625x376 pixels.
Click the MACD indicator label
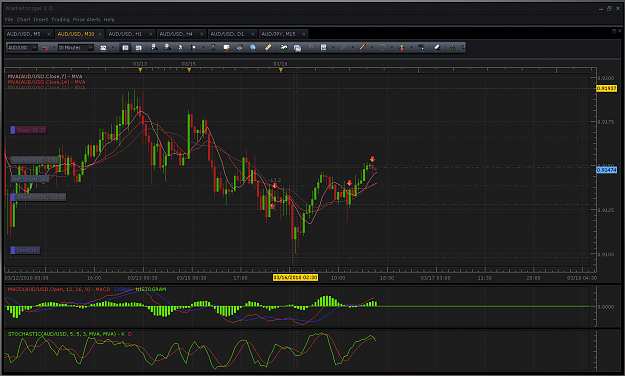coord(59,289)
